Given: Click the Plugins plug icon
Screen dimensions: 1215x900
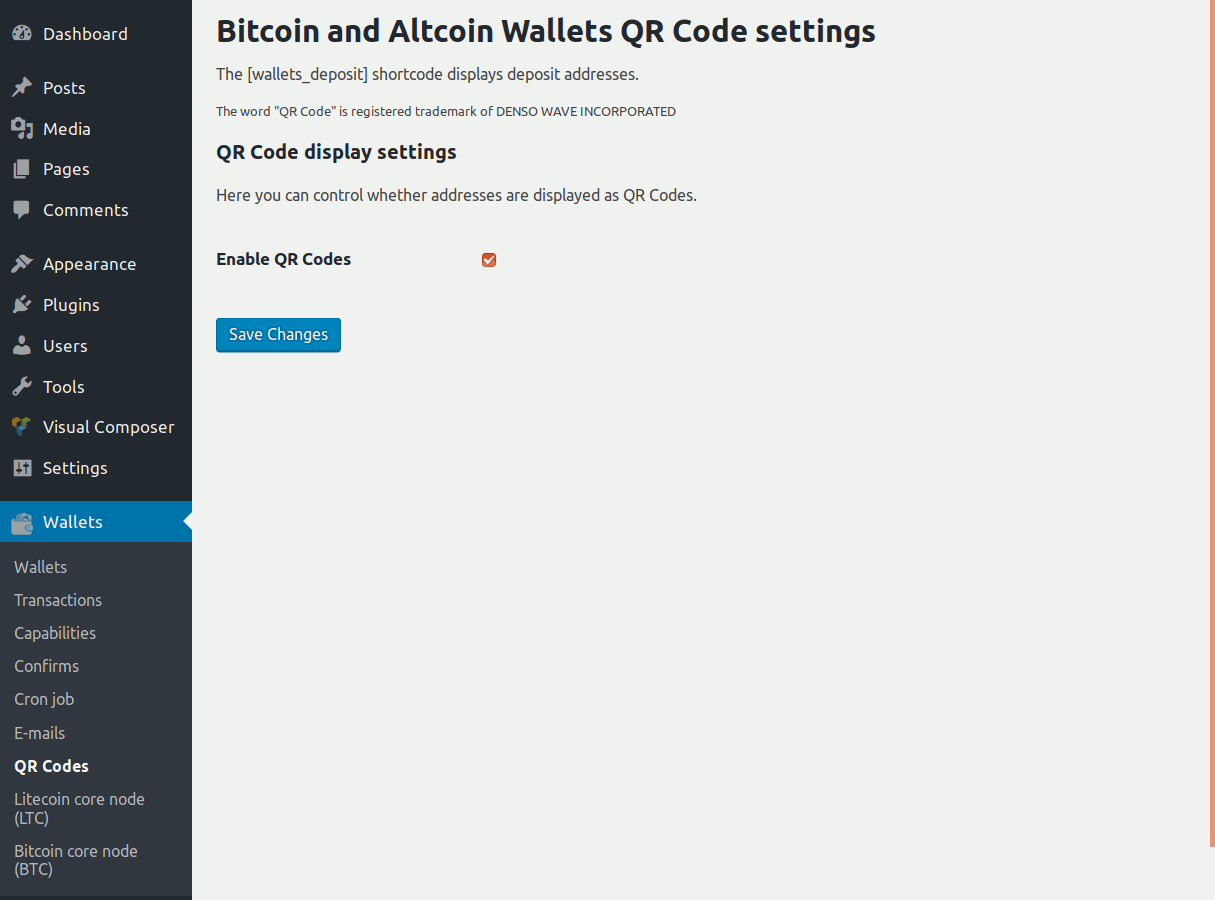Looking at the screenshot, I should pos(22,305).
